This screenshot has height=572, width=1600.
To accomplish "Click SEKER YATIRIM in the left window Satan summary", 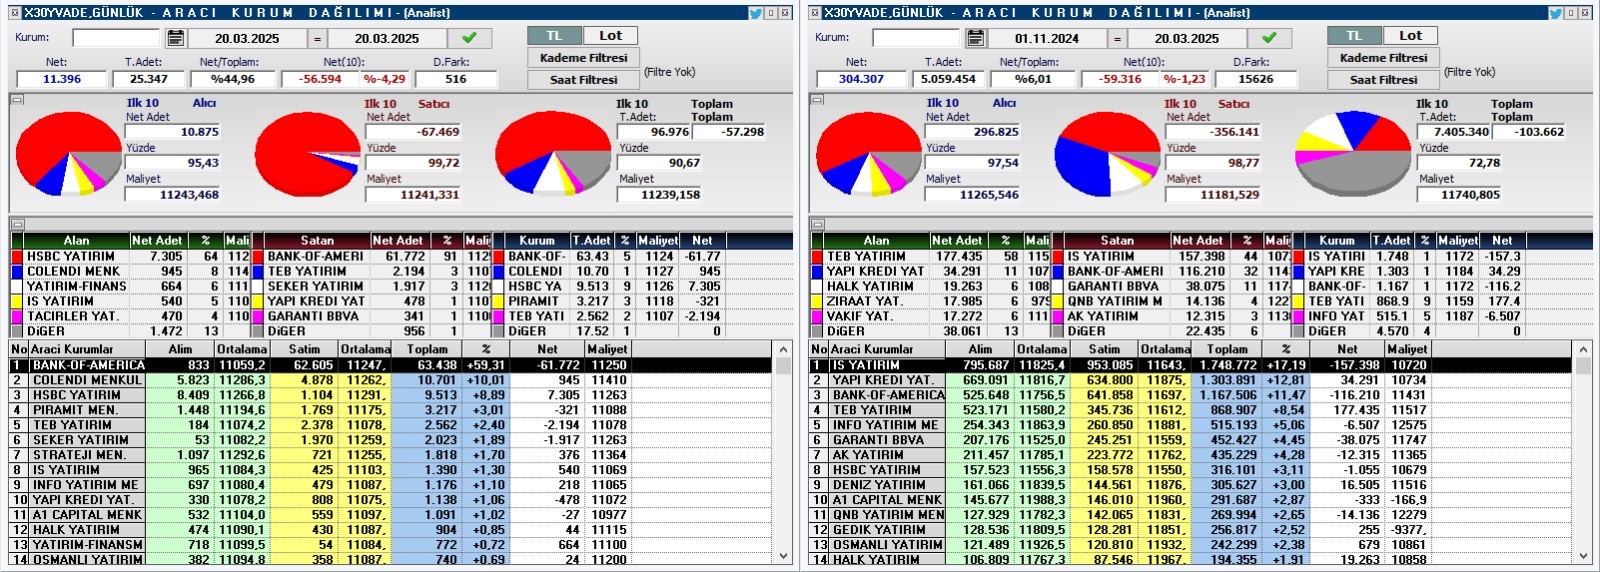I will 315,287.
